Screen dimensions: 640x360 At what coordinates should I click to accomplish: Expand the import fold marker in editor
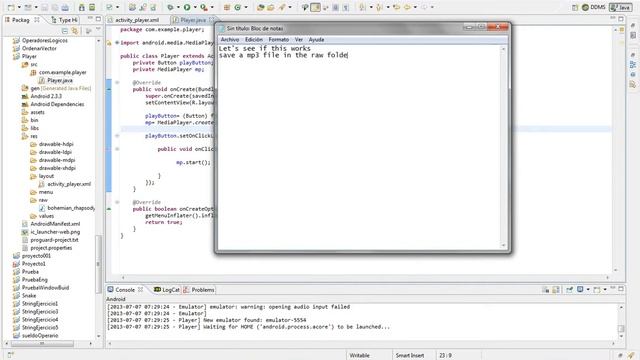(117, 43)
